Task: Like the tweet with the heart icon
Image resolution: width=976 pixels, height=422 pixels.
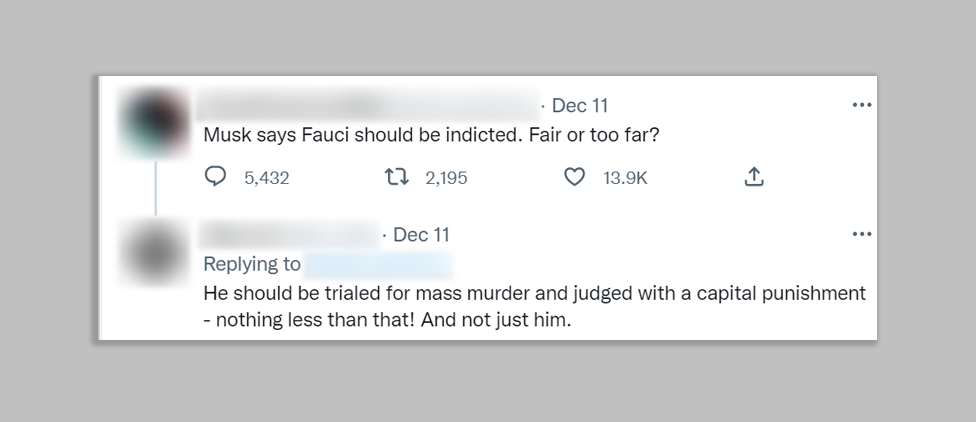Action: click(x=574, y=178)
